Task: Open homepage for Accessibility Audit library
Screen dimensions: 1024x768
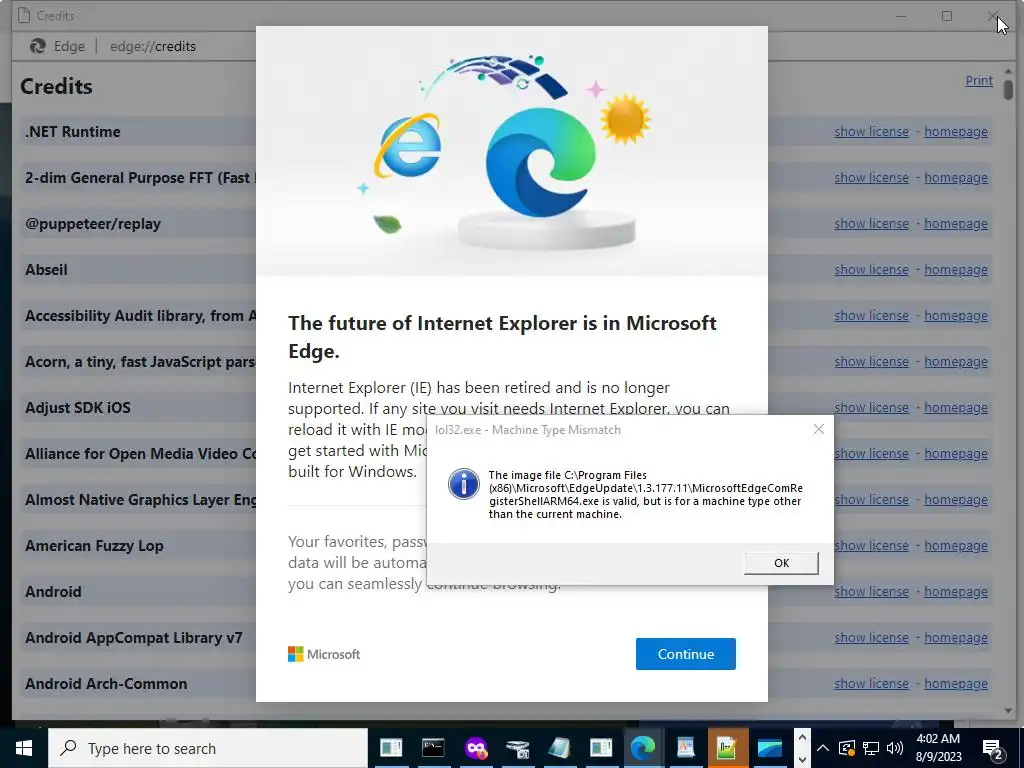Action: tap(955, 315)
